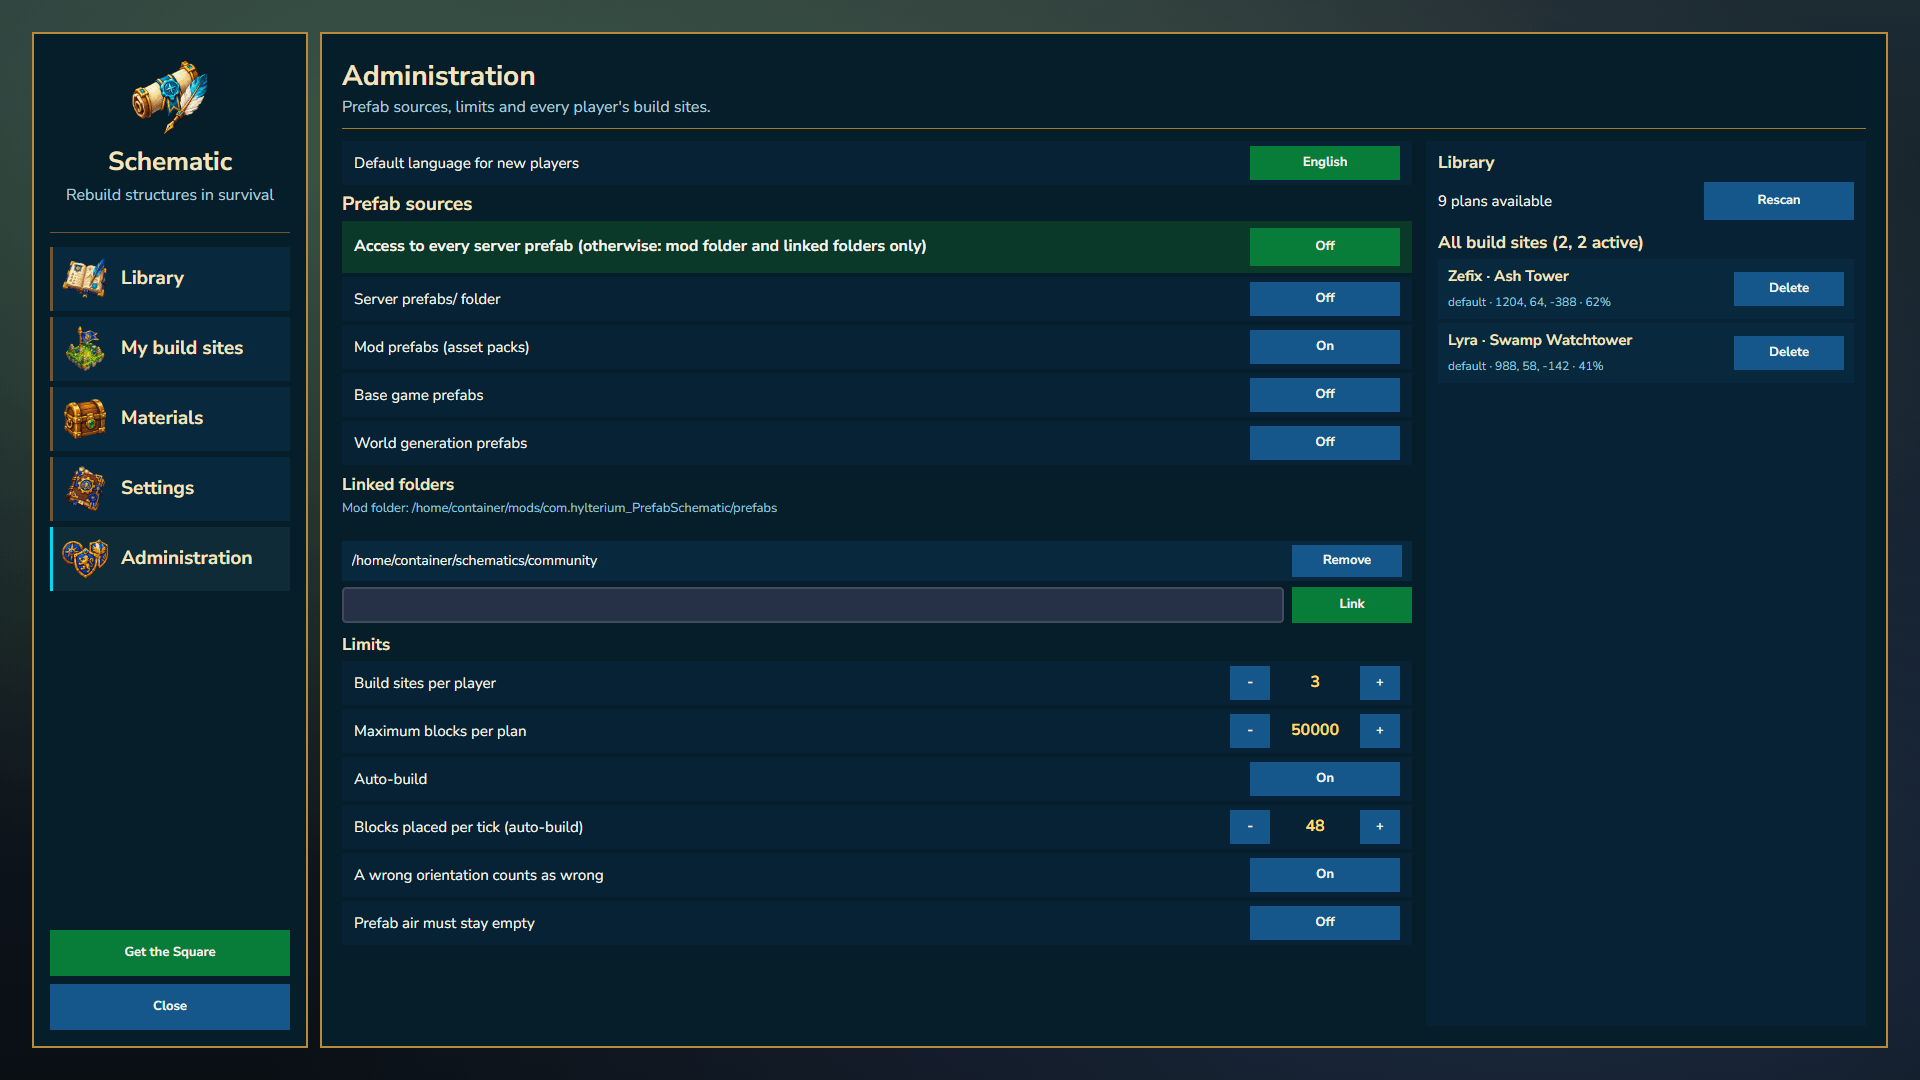The width and height of the screenshot is (1920, 1080).
Task: Decrease maximum blocks per plan
Action: 1249,730
